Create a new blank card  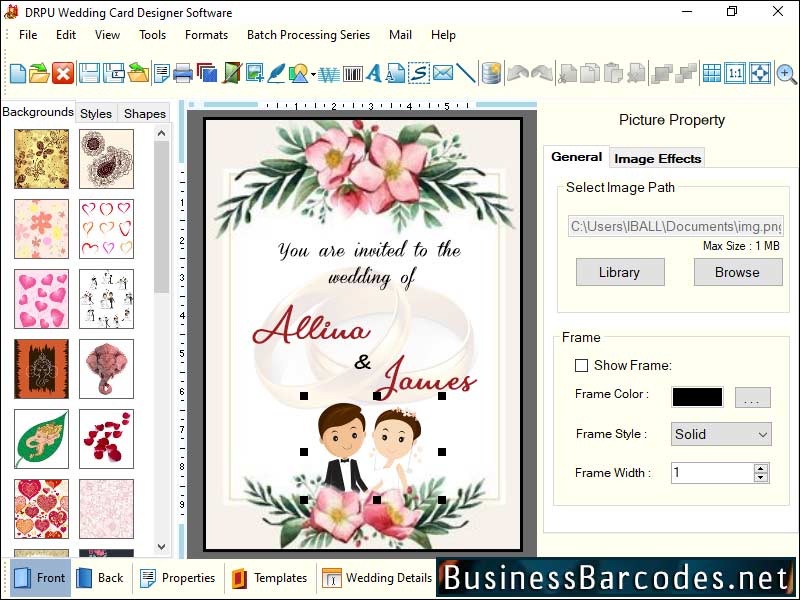(16, 73)
